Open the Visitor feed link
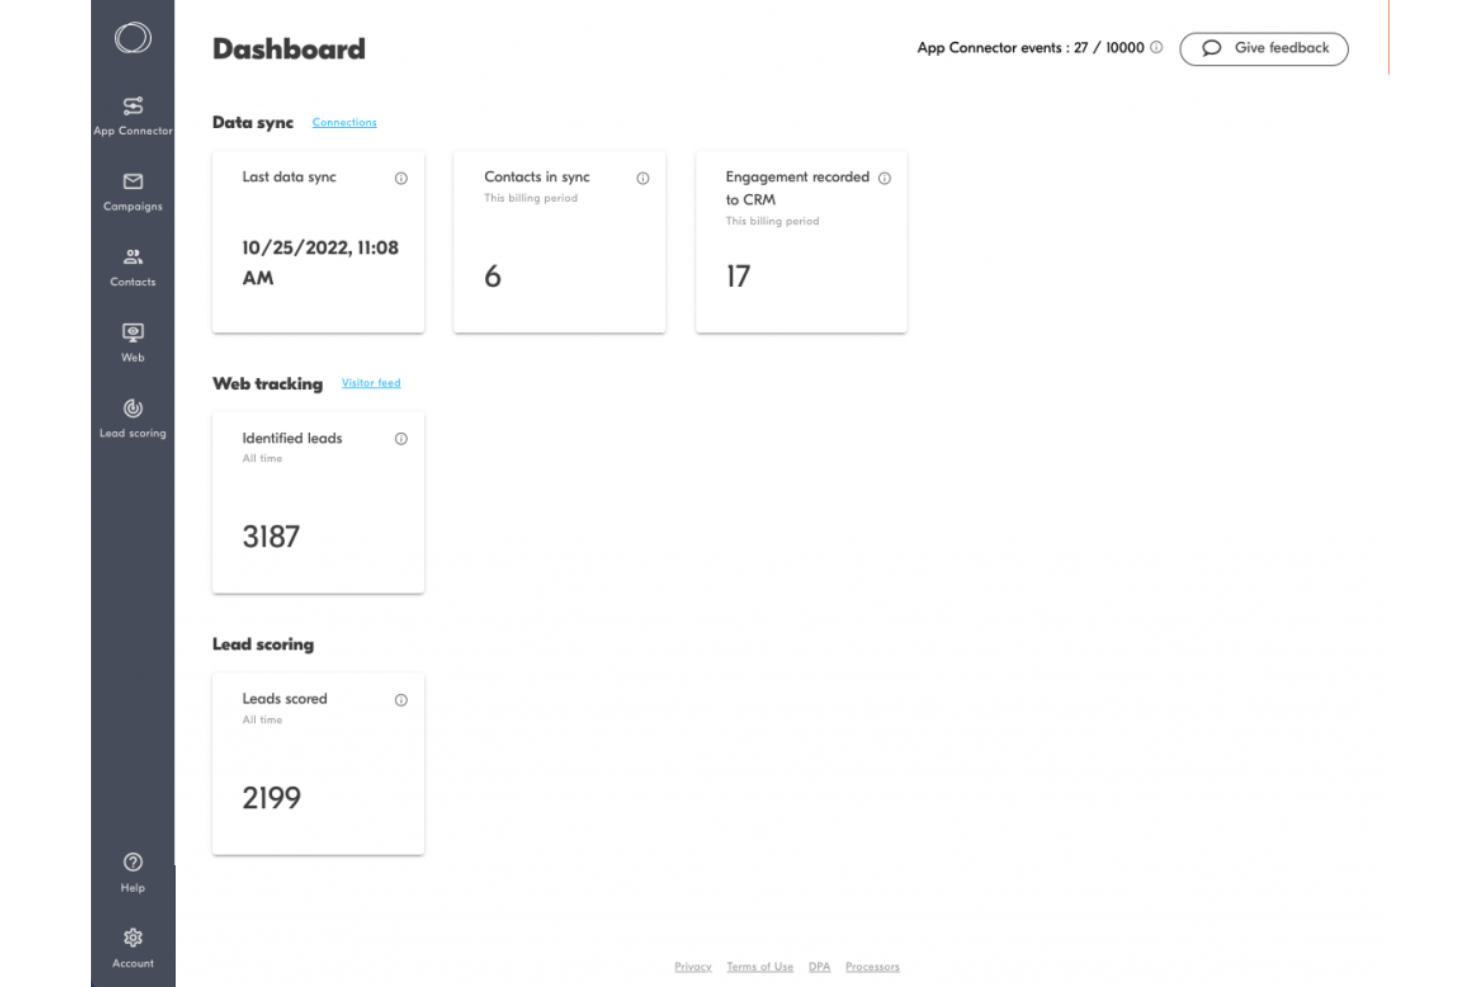 371,383
